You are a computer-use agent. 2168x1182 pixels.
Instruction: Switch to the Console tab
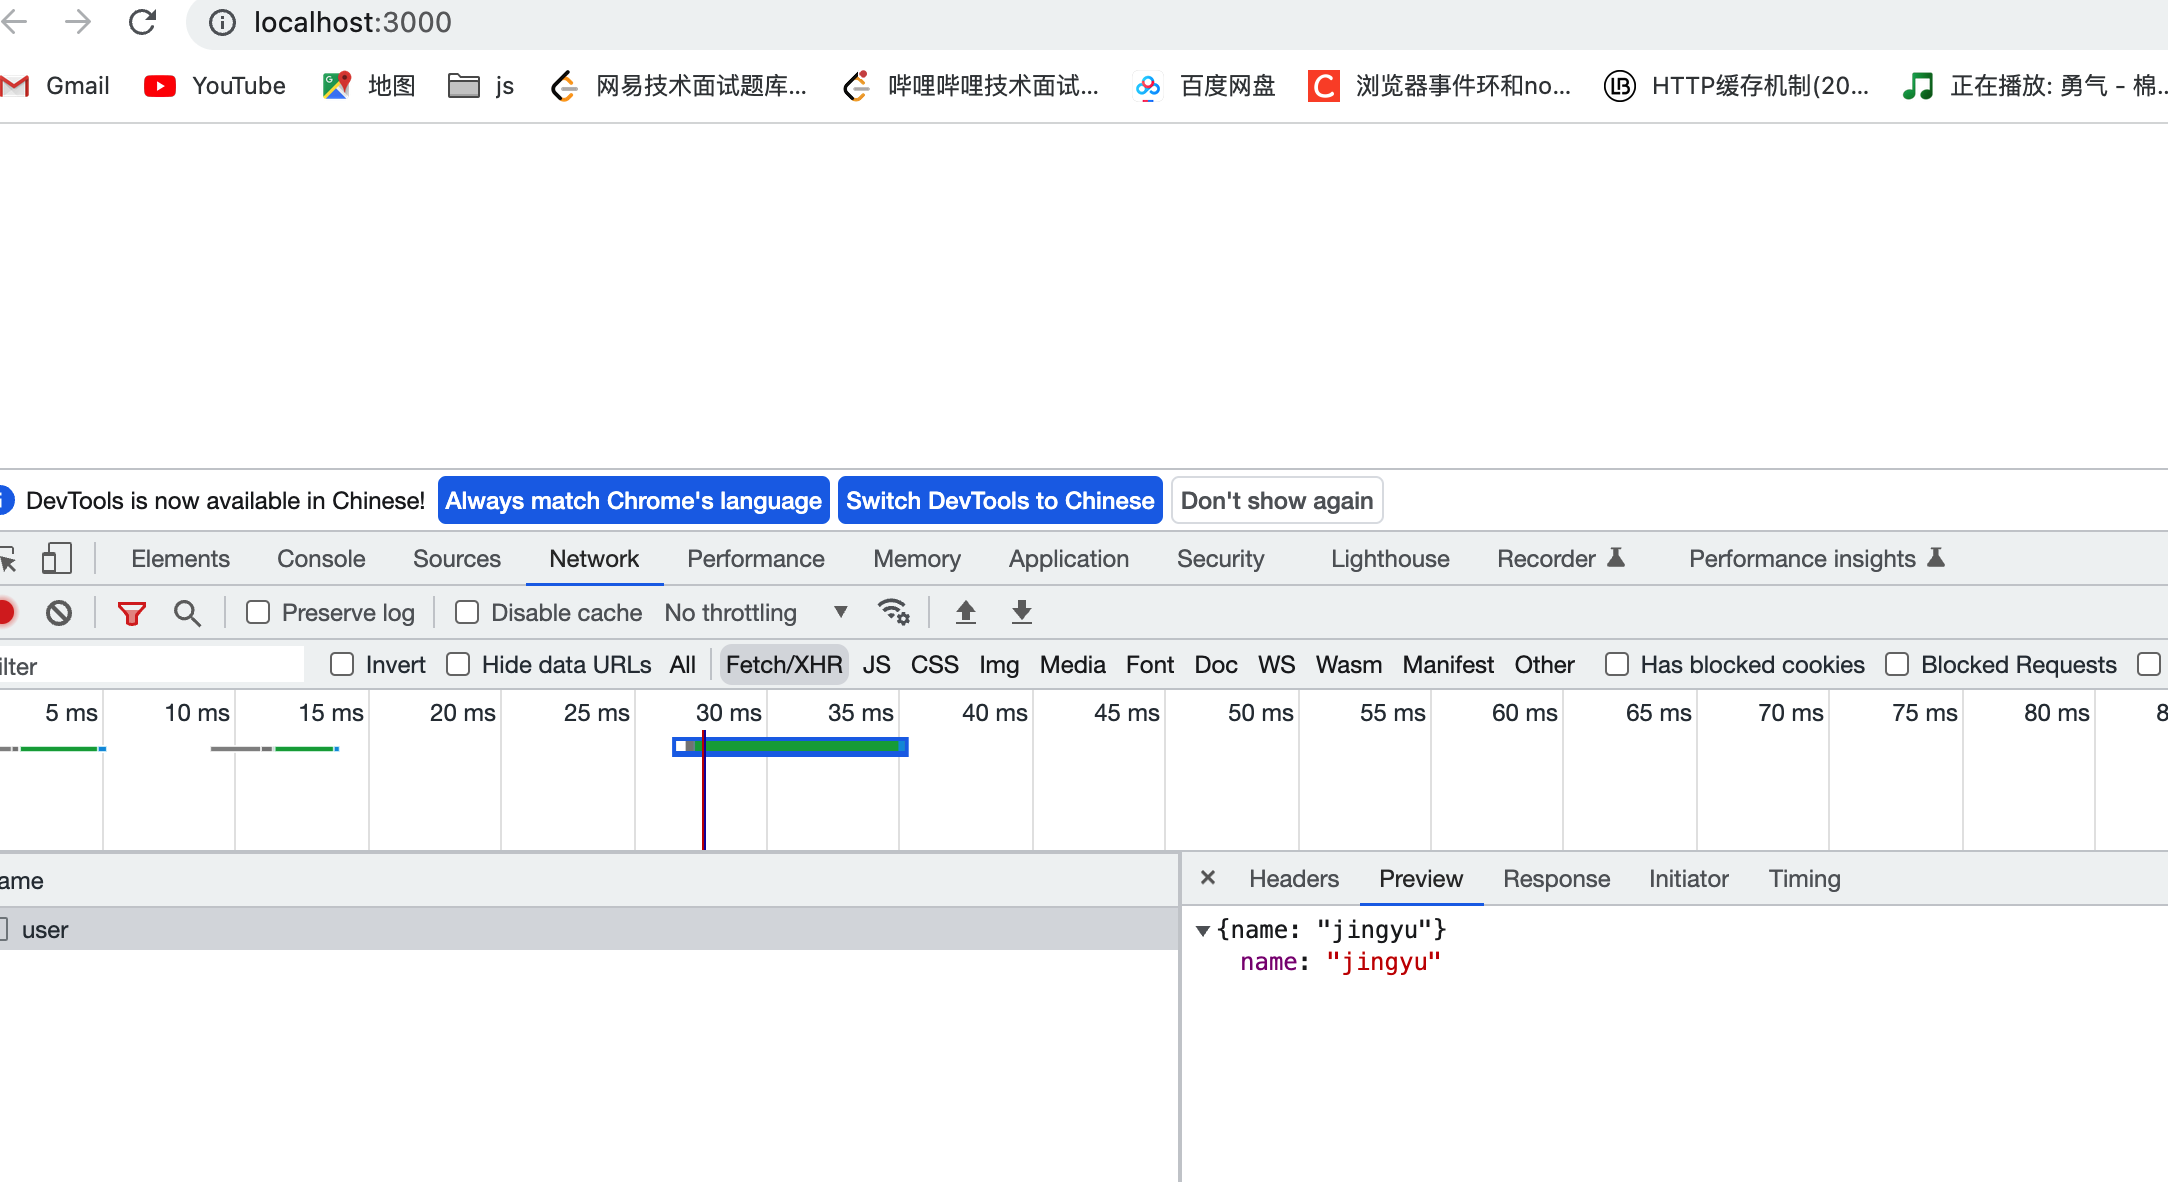coord(321,558)
